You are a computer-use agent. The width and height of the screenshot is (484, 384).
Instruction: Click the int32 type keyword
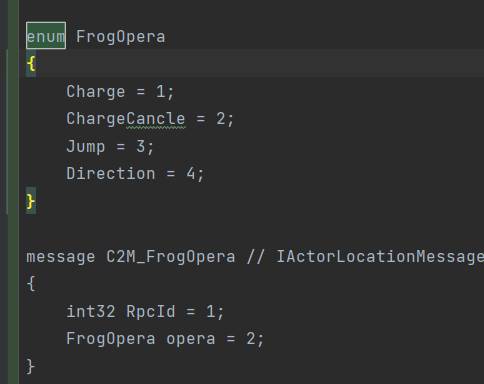[91, 312]
